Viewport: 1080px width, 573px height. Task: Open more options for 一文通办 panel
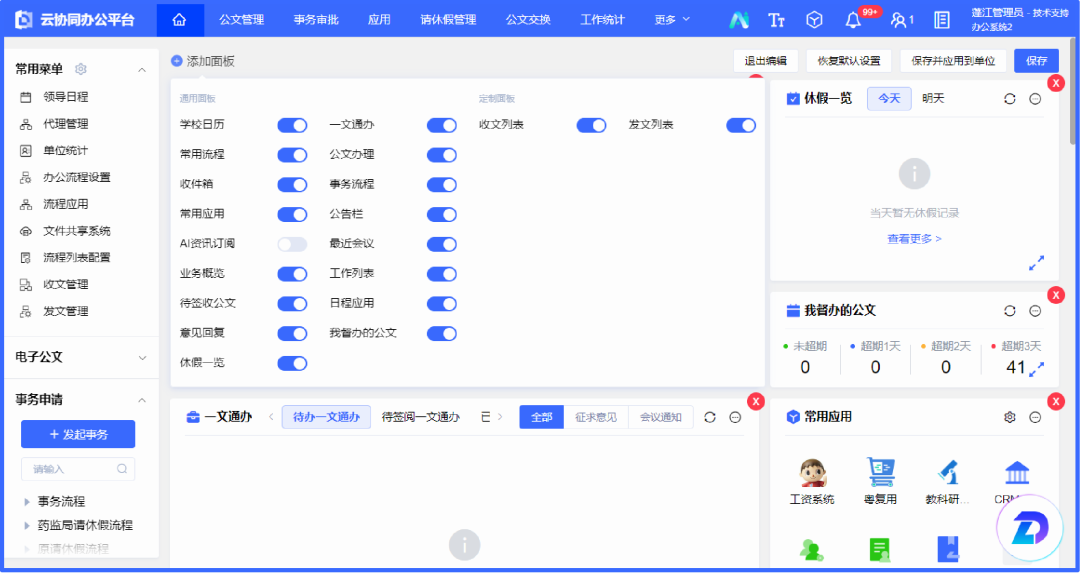[735, 417]
